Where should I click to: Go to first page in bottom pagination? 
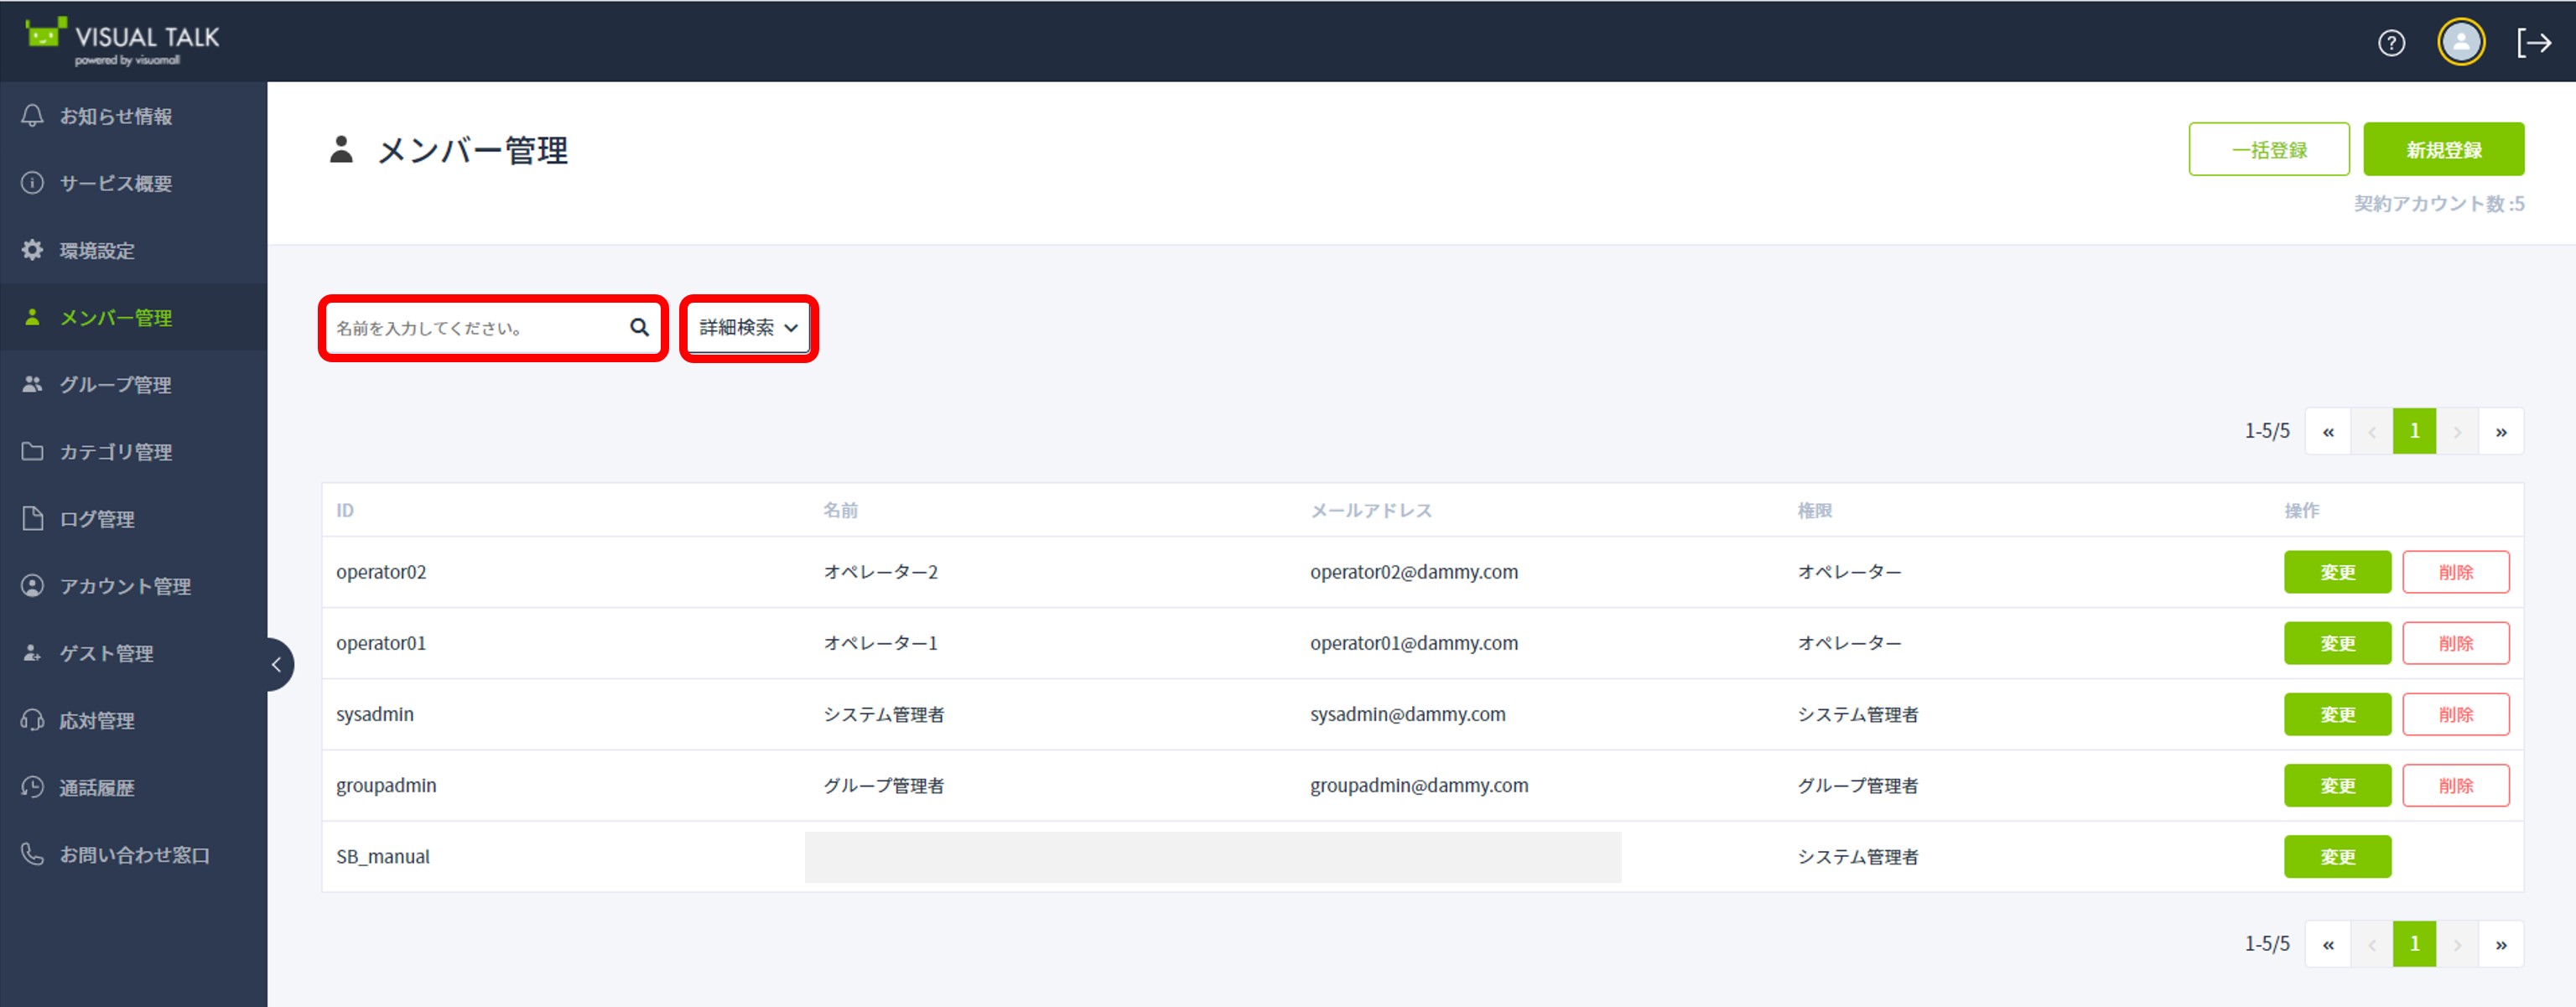tap(2328, 944)
